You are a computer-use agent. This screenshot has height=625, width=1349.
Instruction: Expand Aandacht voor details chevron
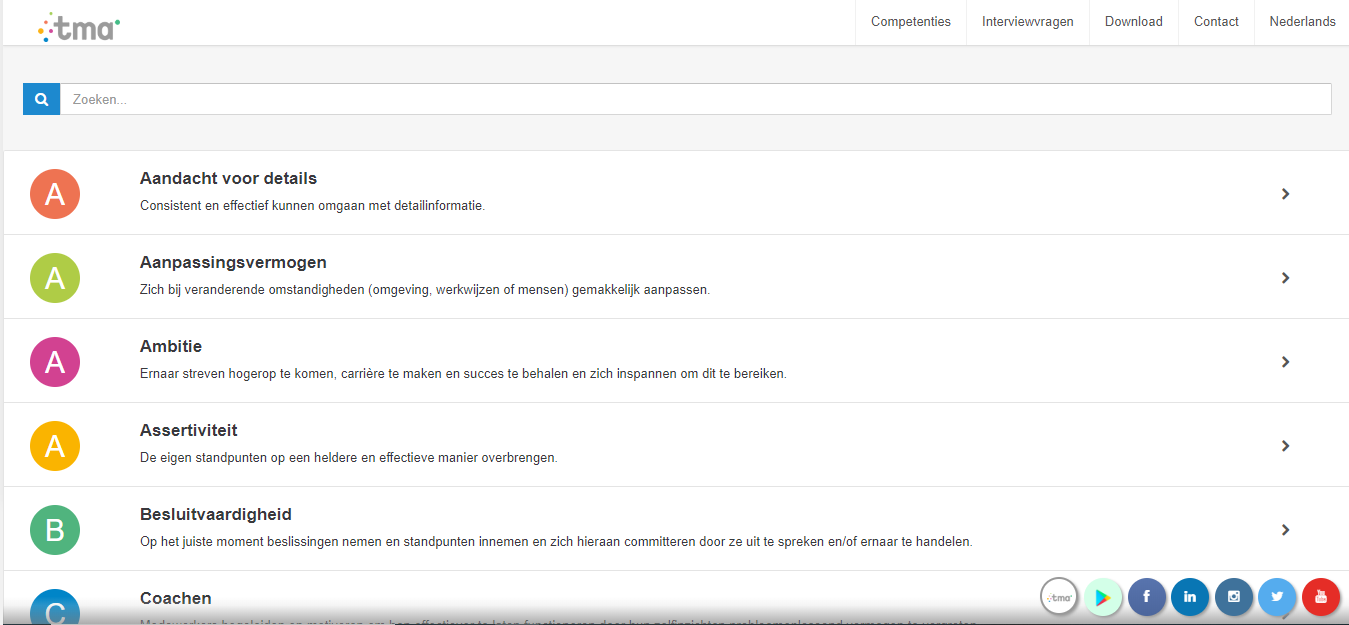[1286, 194]
